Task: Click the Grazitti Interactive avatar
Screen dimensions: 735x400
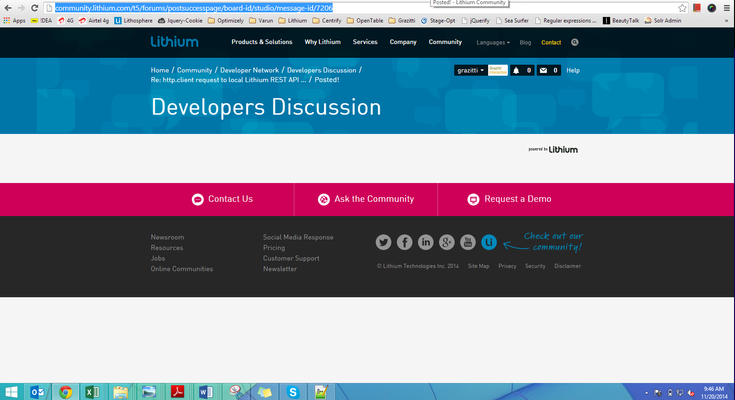Action: 498,70
